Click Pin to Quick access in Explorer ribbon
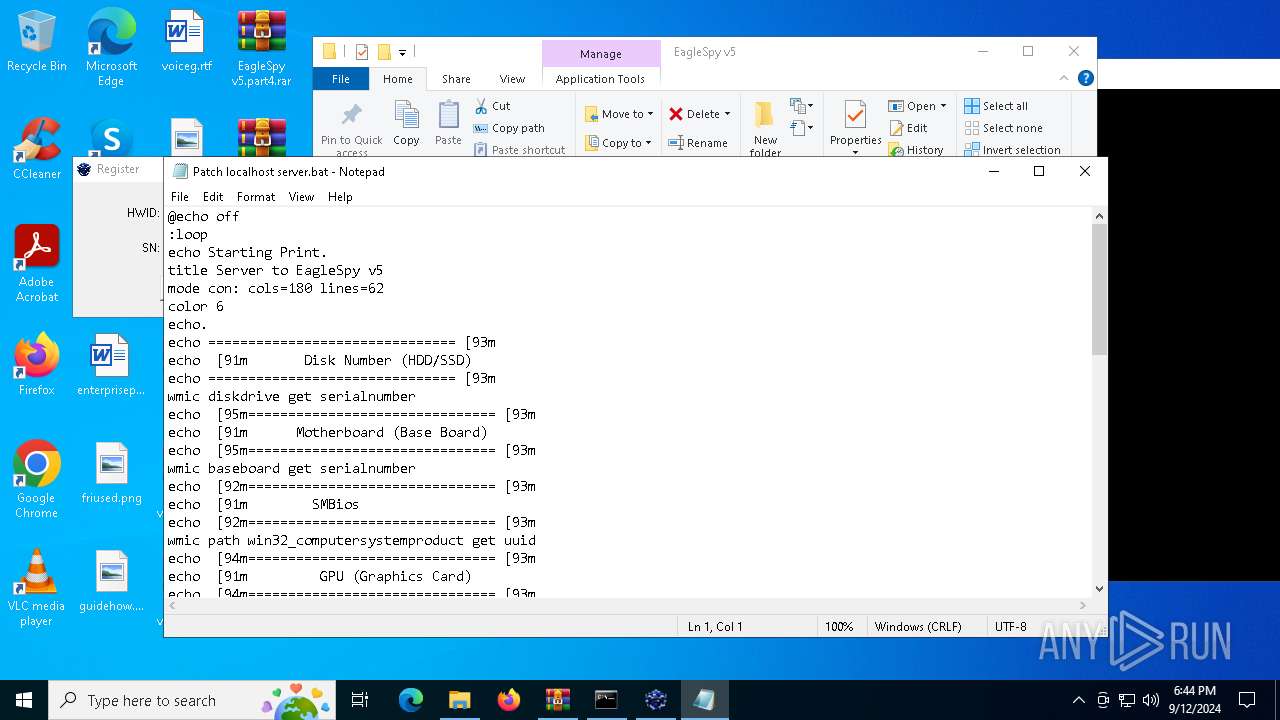Screen dimensions: 1280x720 351,128
